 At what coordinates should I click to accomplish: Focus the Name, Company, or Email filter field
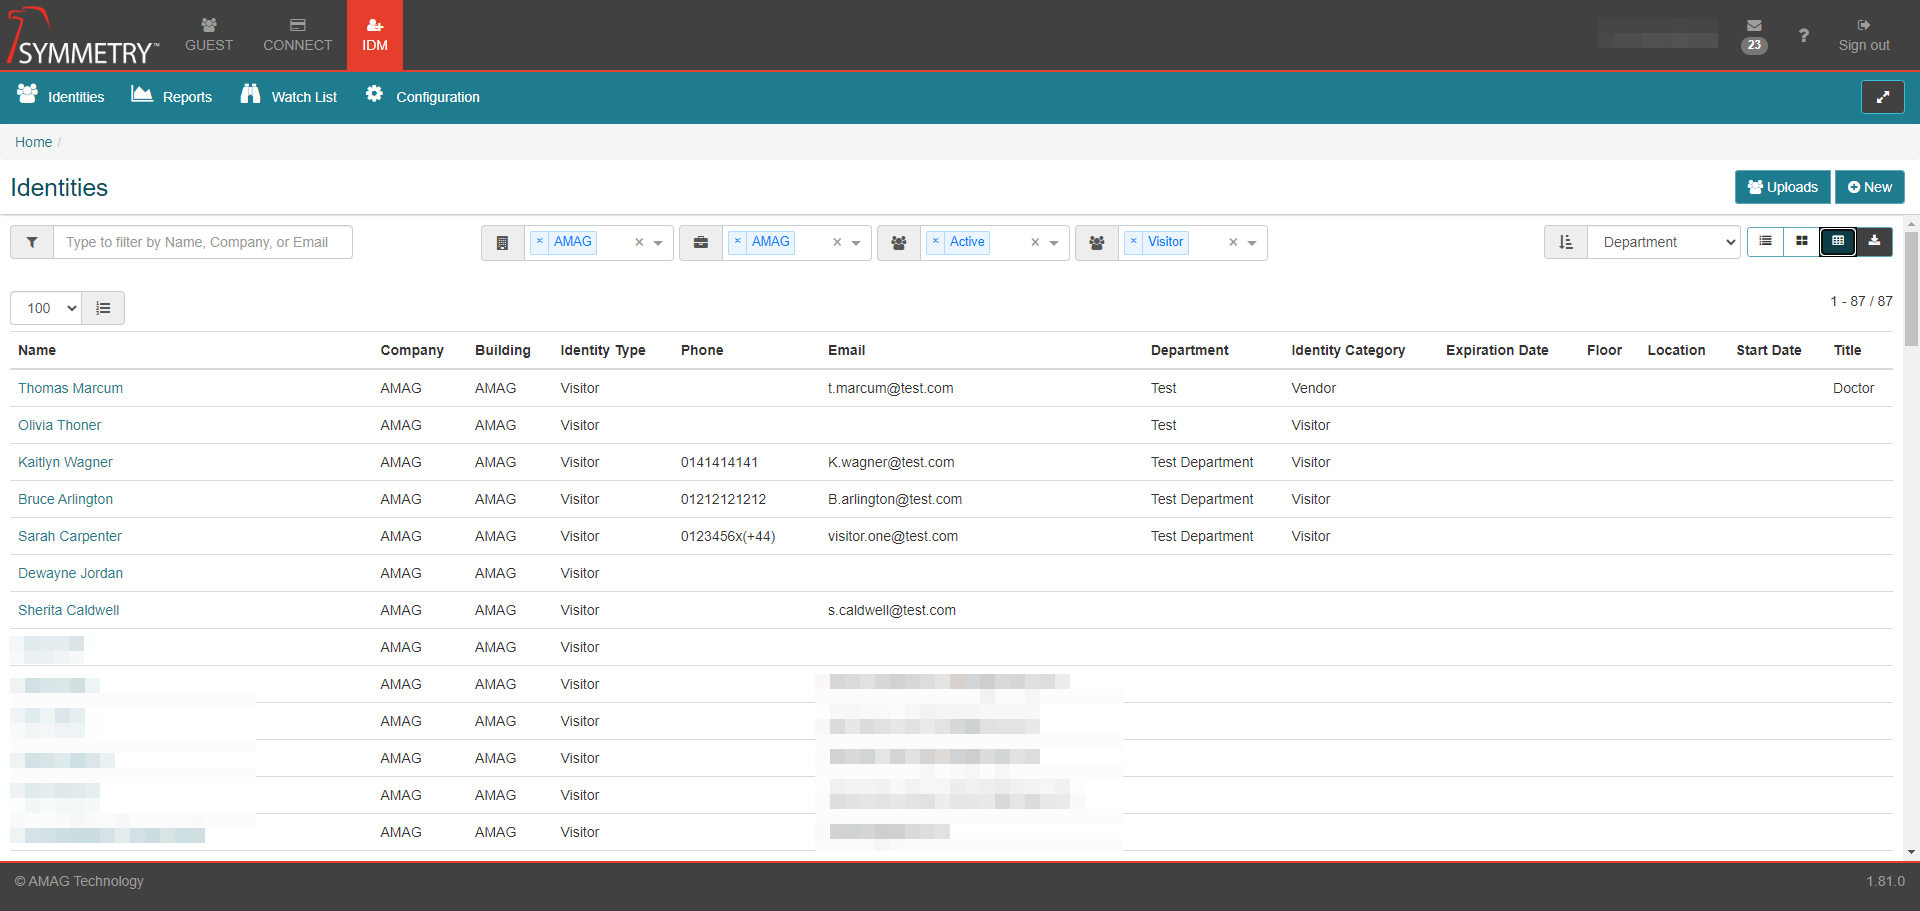tap(203, 242)
